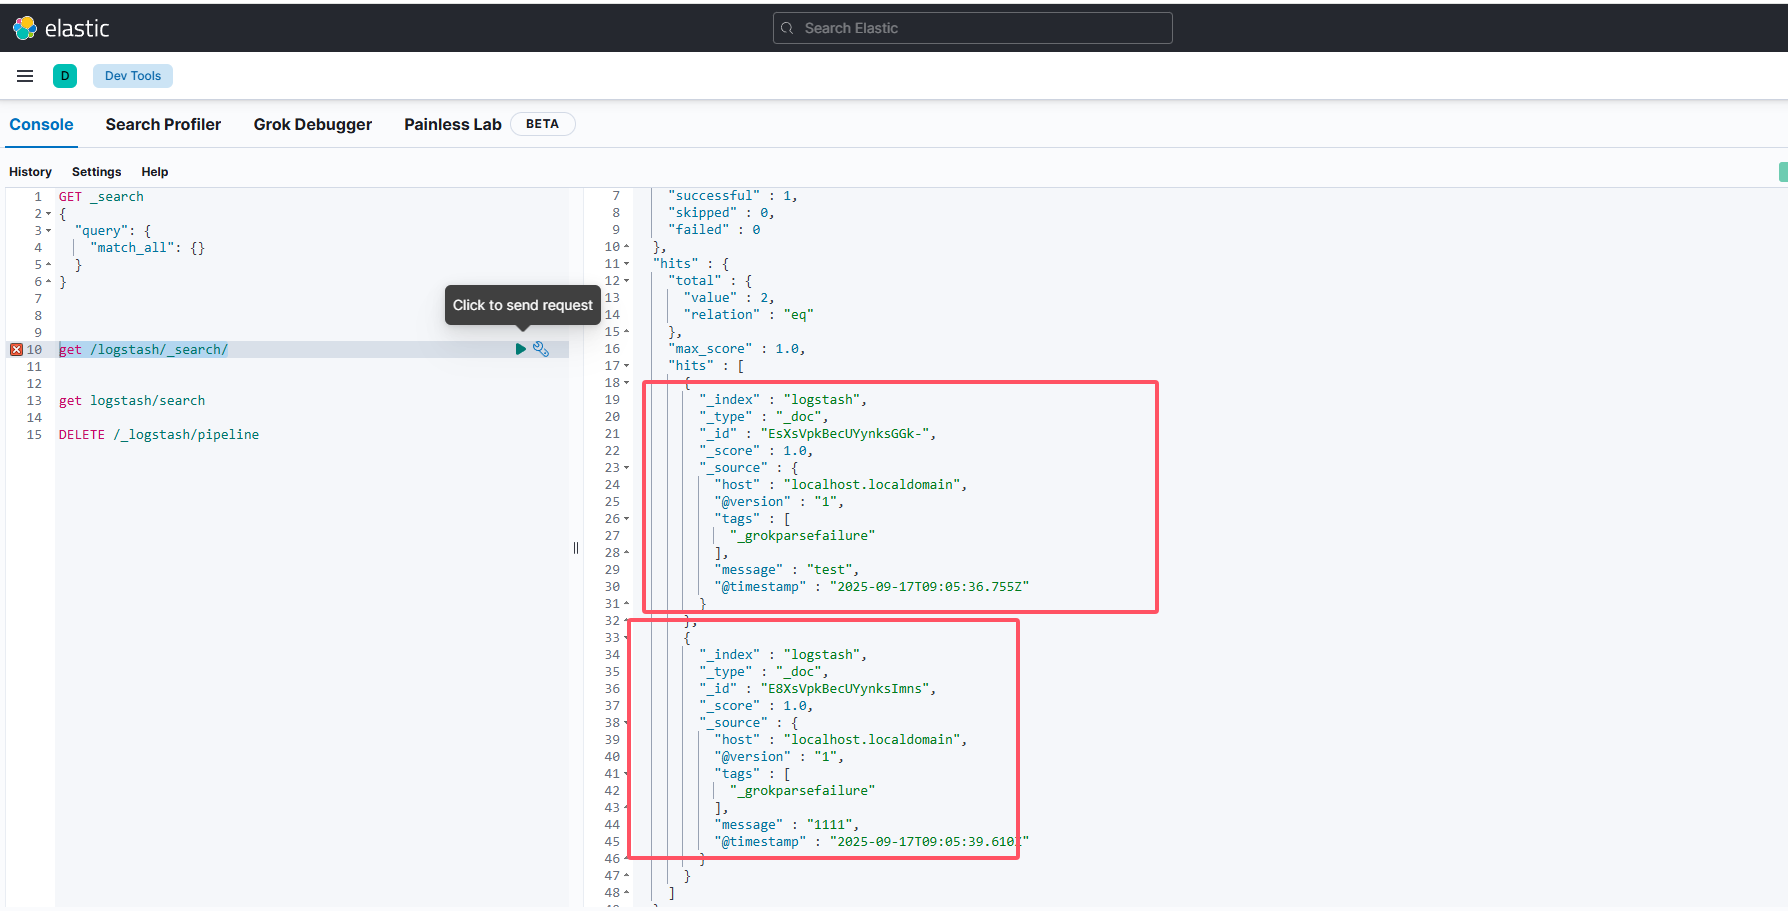The height and width of the screenshot is (911, 1788).
Task: Collapse the total fold arrow on output line 12
Action: pos(627,281)
